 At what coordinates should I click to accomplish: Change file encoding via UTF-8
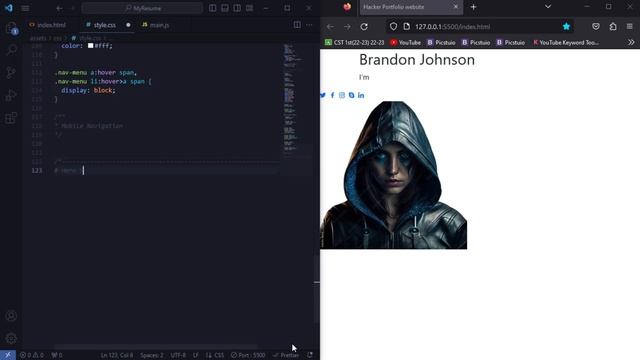(x=178, y=355)
